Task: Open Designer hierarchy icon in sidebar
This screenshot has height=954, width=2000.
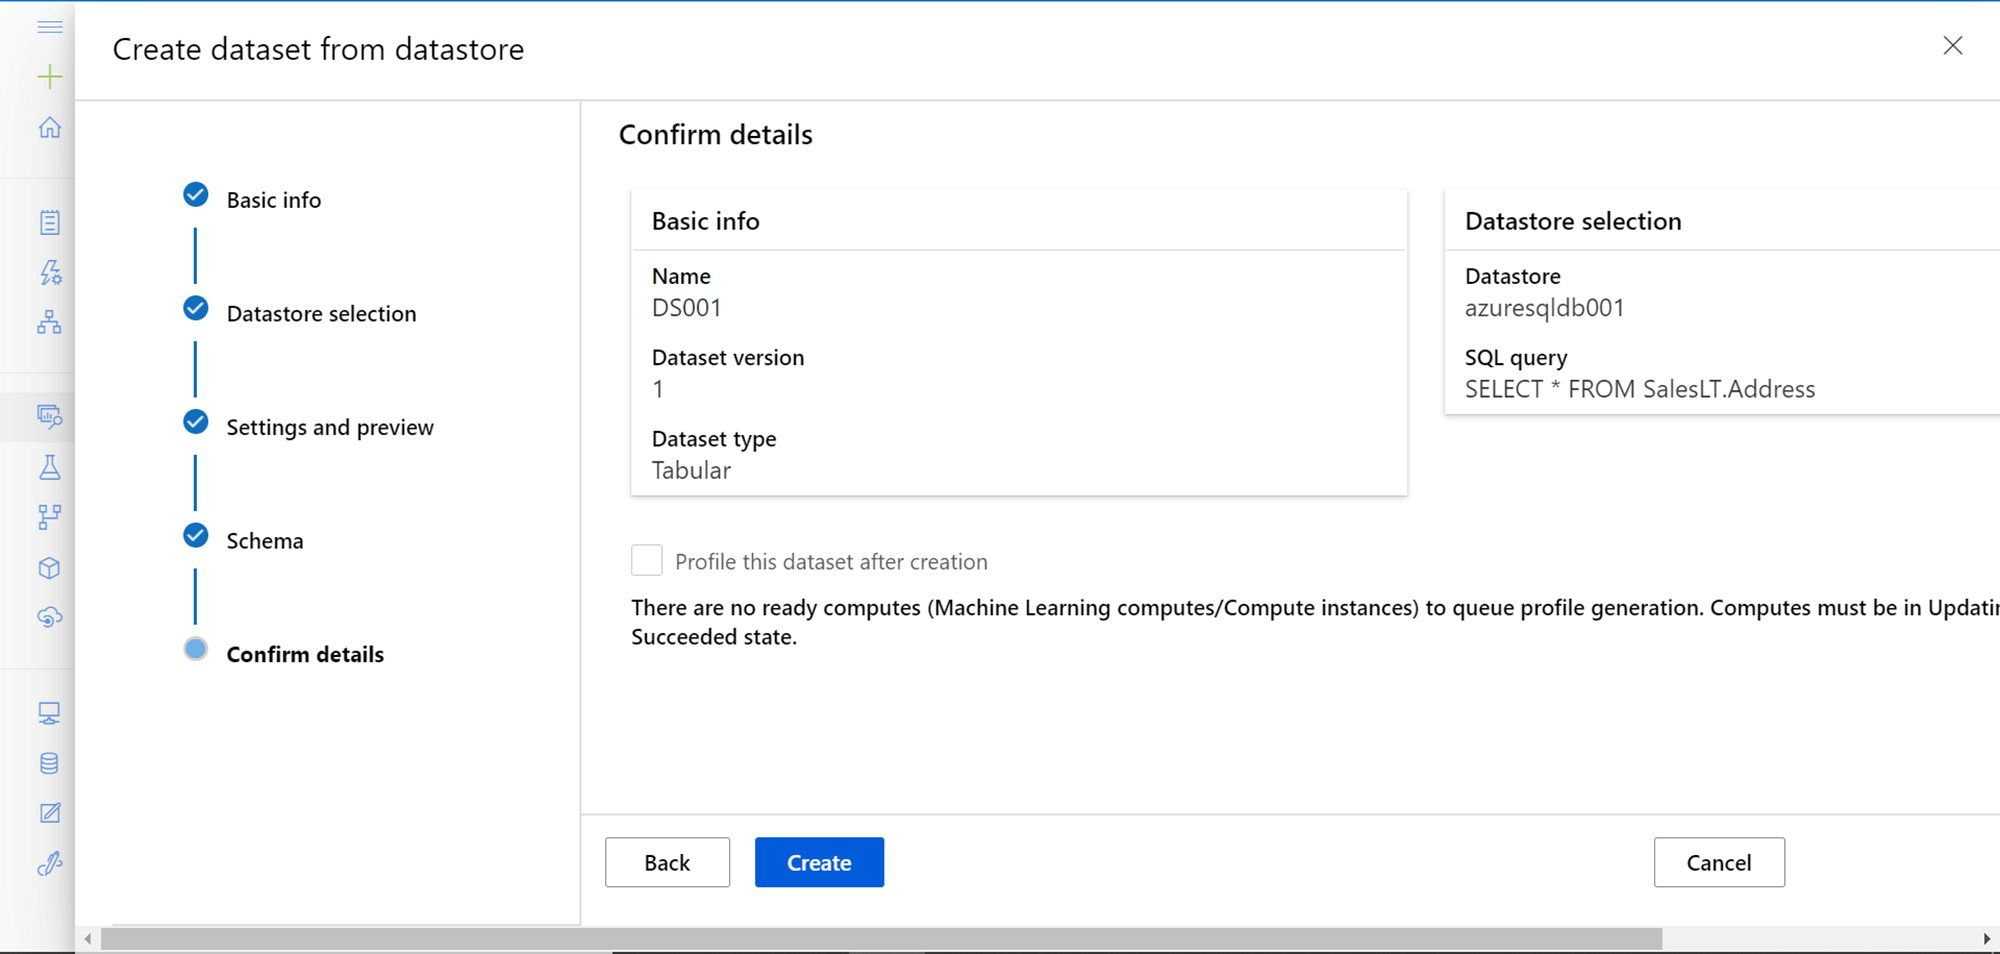Action: 49,322
